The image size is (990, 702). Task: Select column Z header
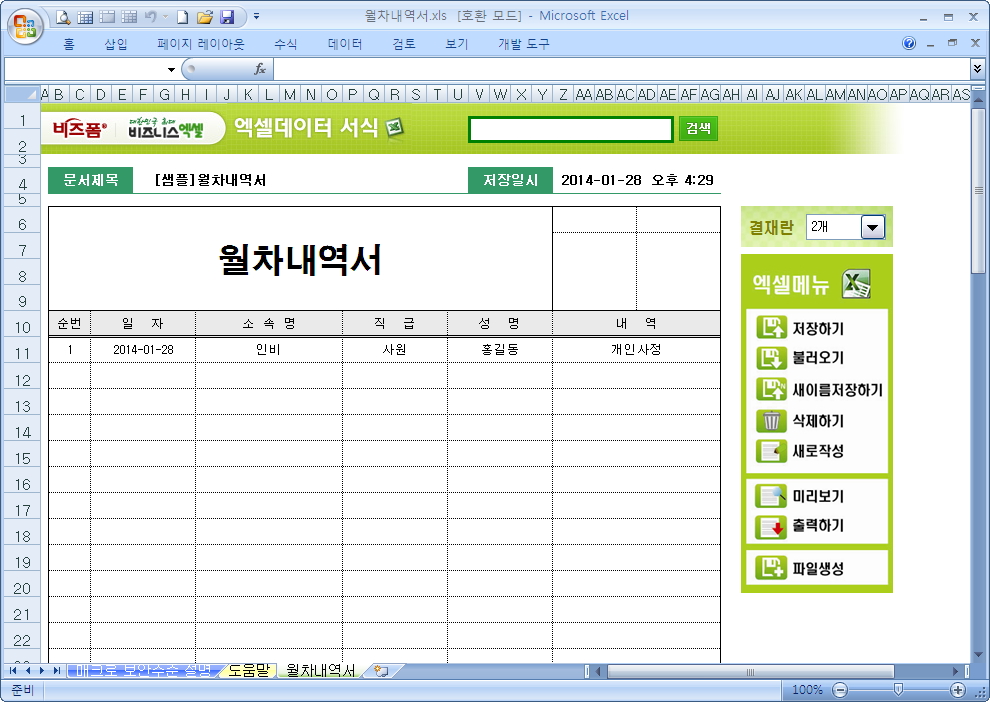[x=563, y=94]
